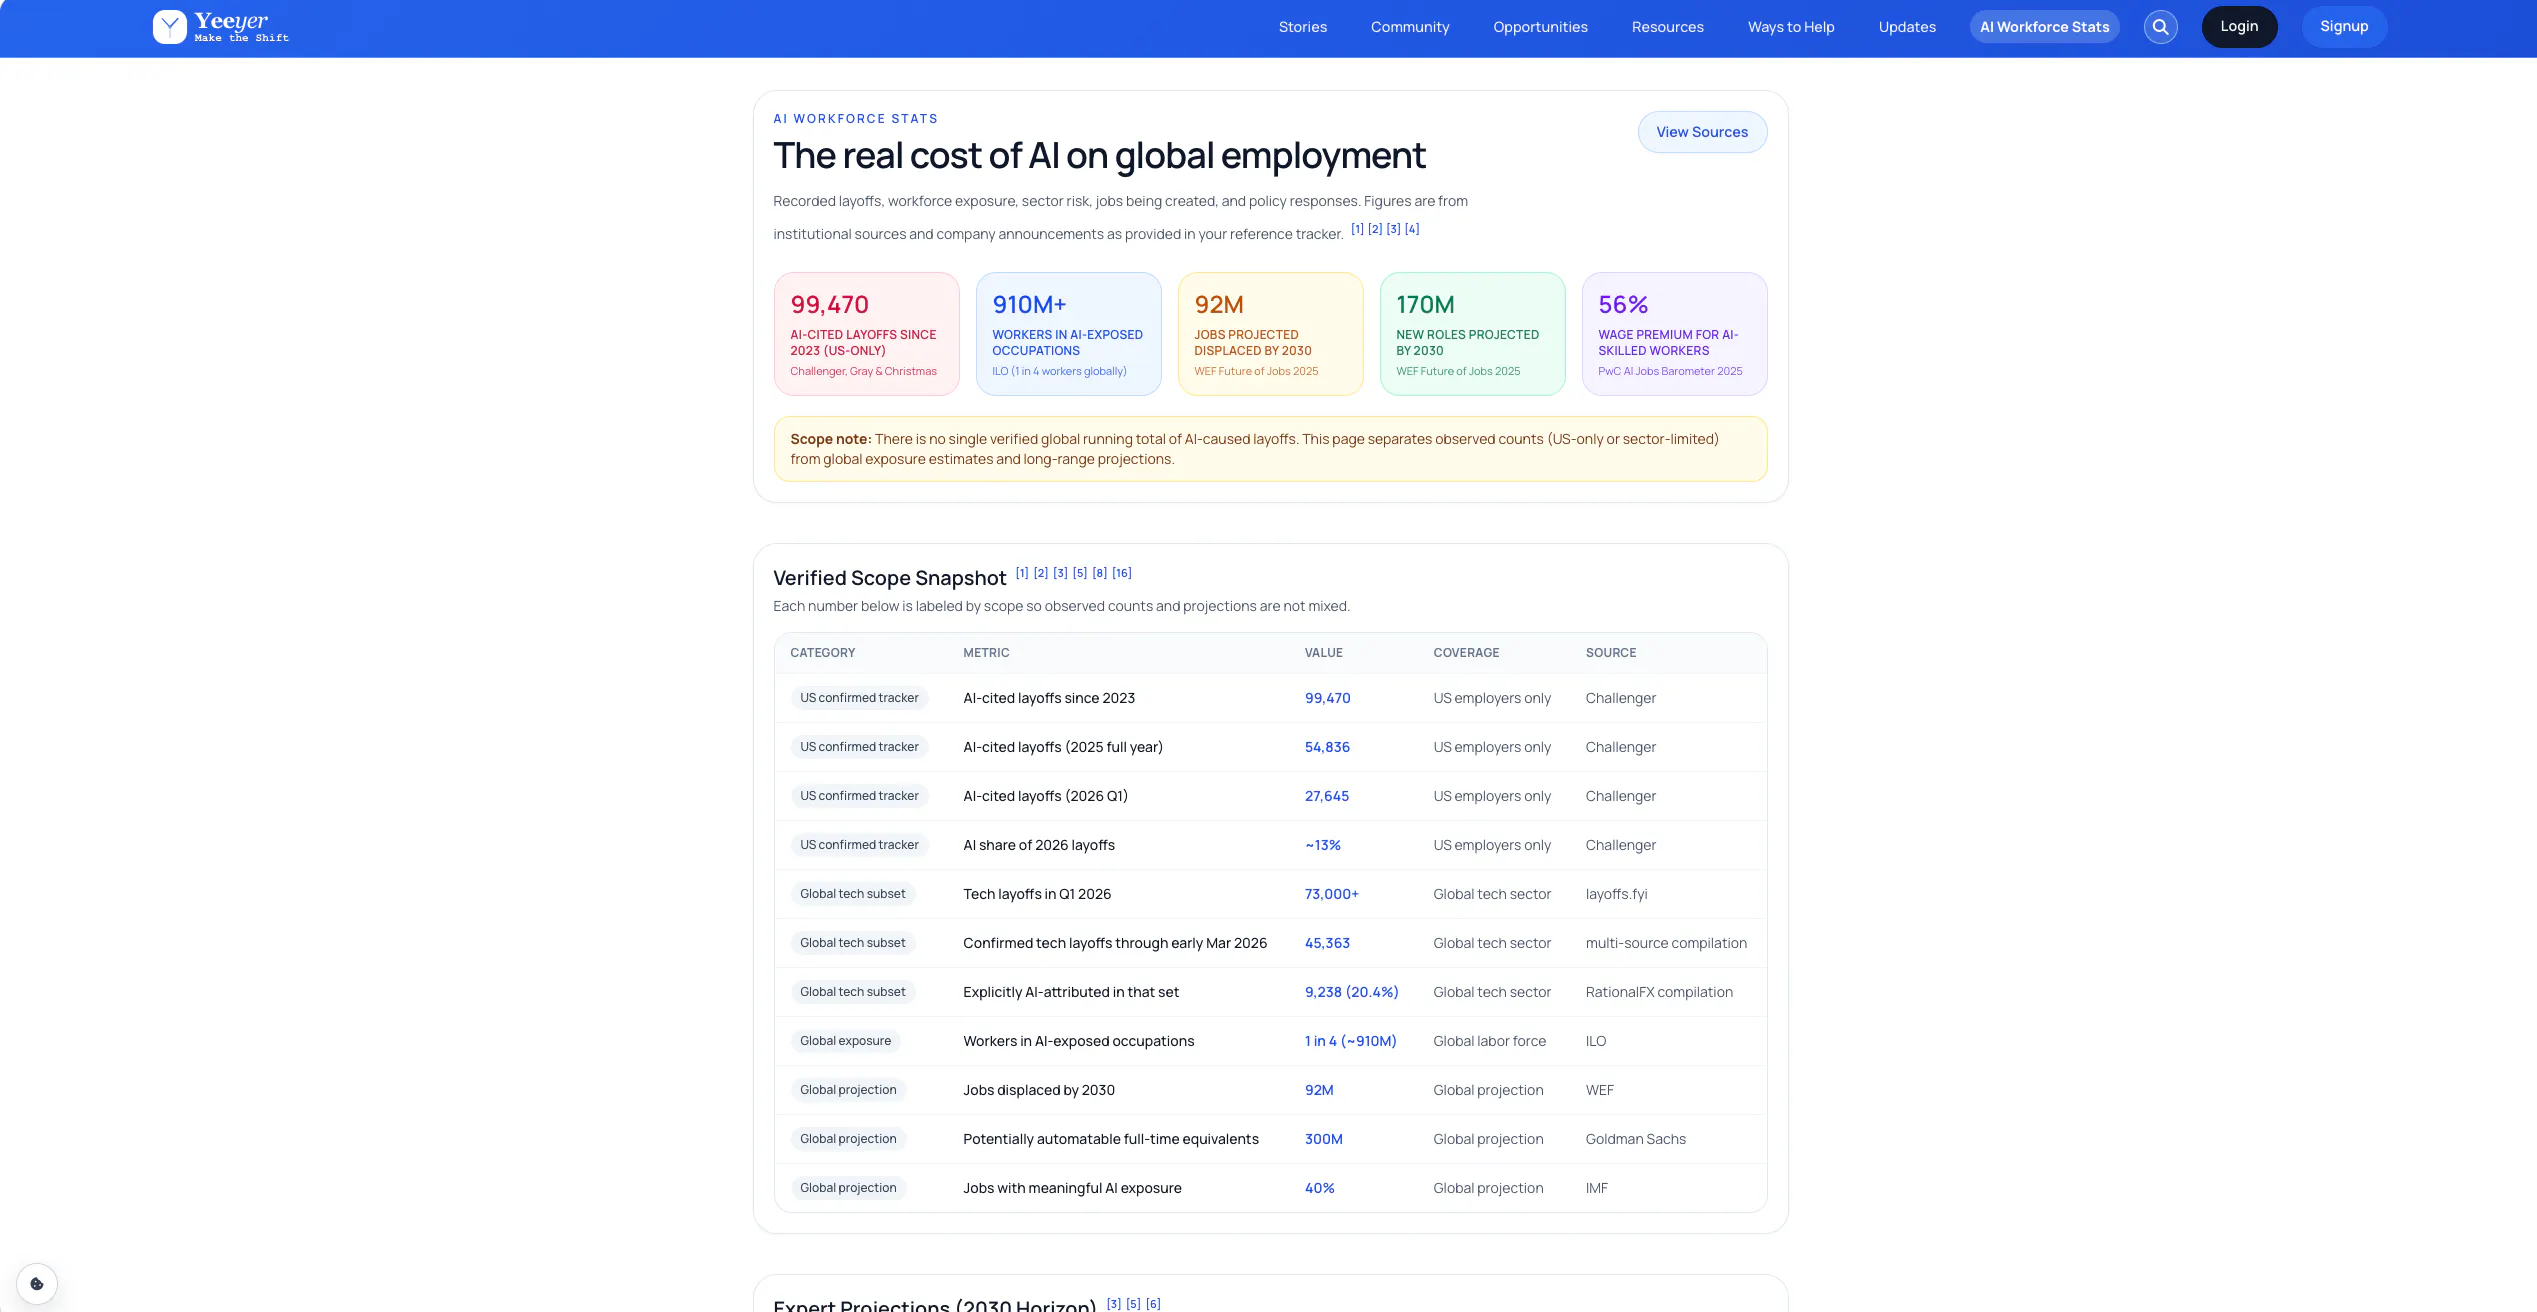Click the 45,363 value
The width and height of the screenshot is (2537, 1312).
[x=1327, y=943]
